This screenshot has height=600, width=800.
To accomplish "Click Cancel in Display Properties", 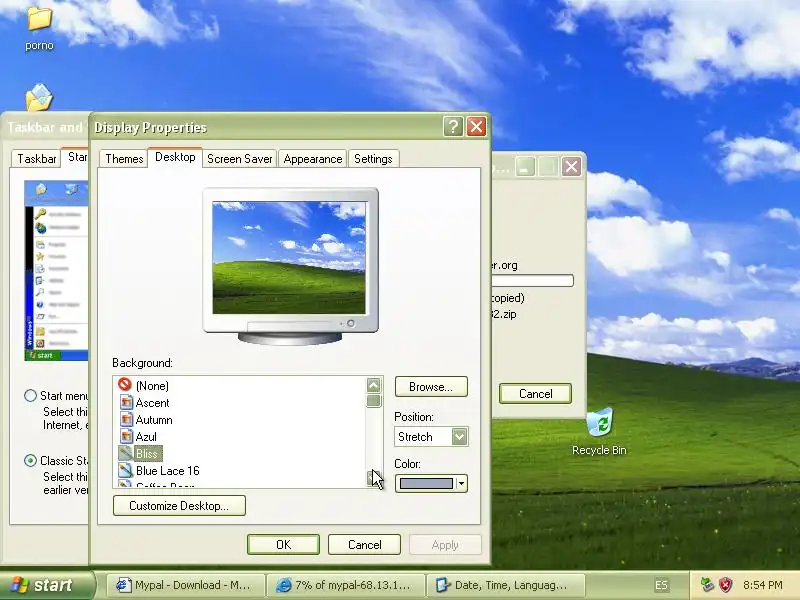I will coord(364,544).
